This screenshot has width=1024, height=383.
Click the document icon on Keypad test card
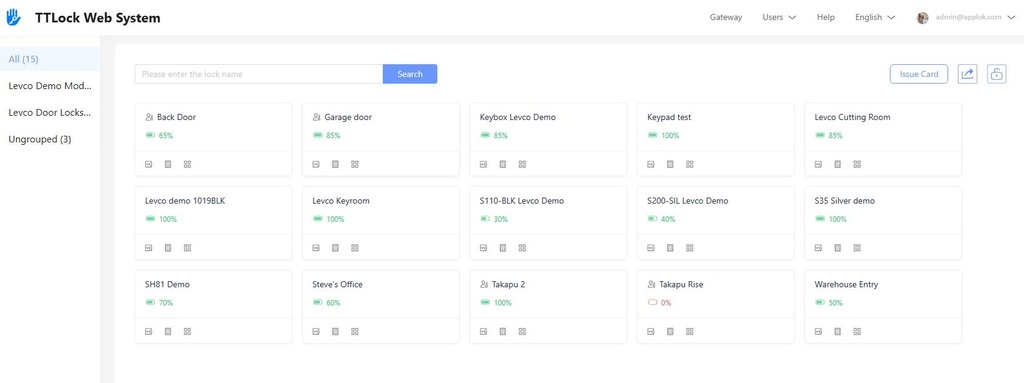pos(670,164)
